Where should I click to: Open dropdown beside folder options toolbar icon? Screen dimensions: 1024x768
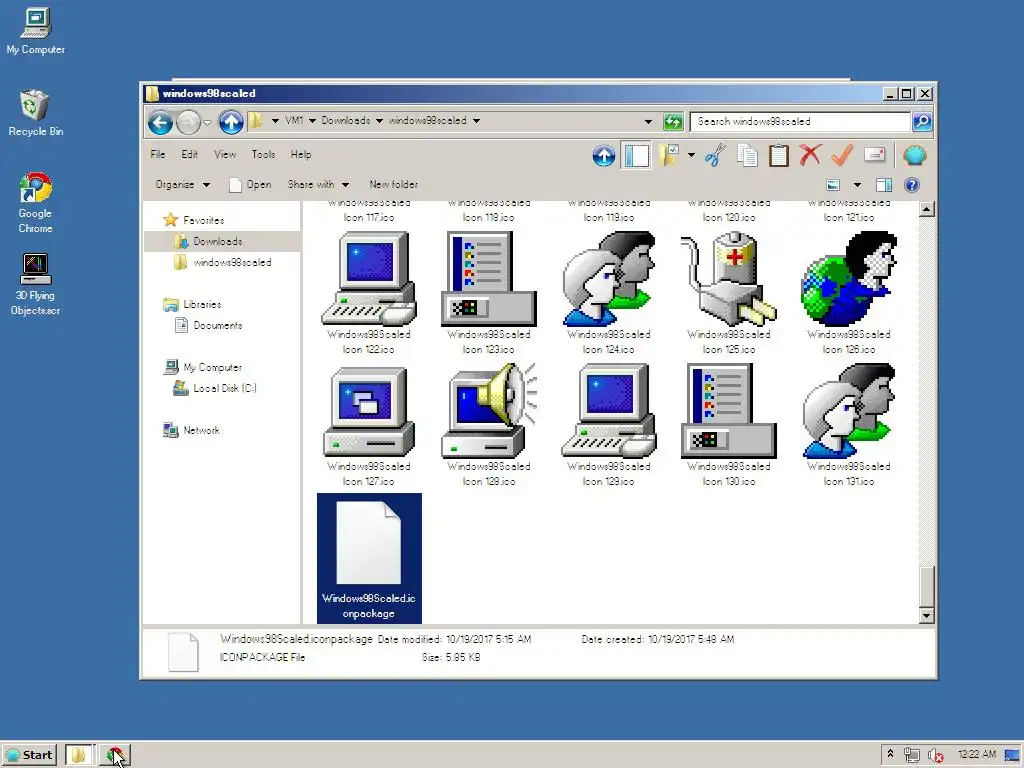(x=691, y=156)
